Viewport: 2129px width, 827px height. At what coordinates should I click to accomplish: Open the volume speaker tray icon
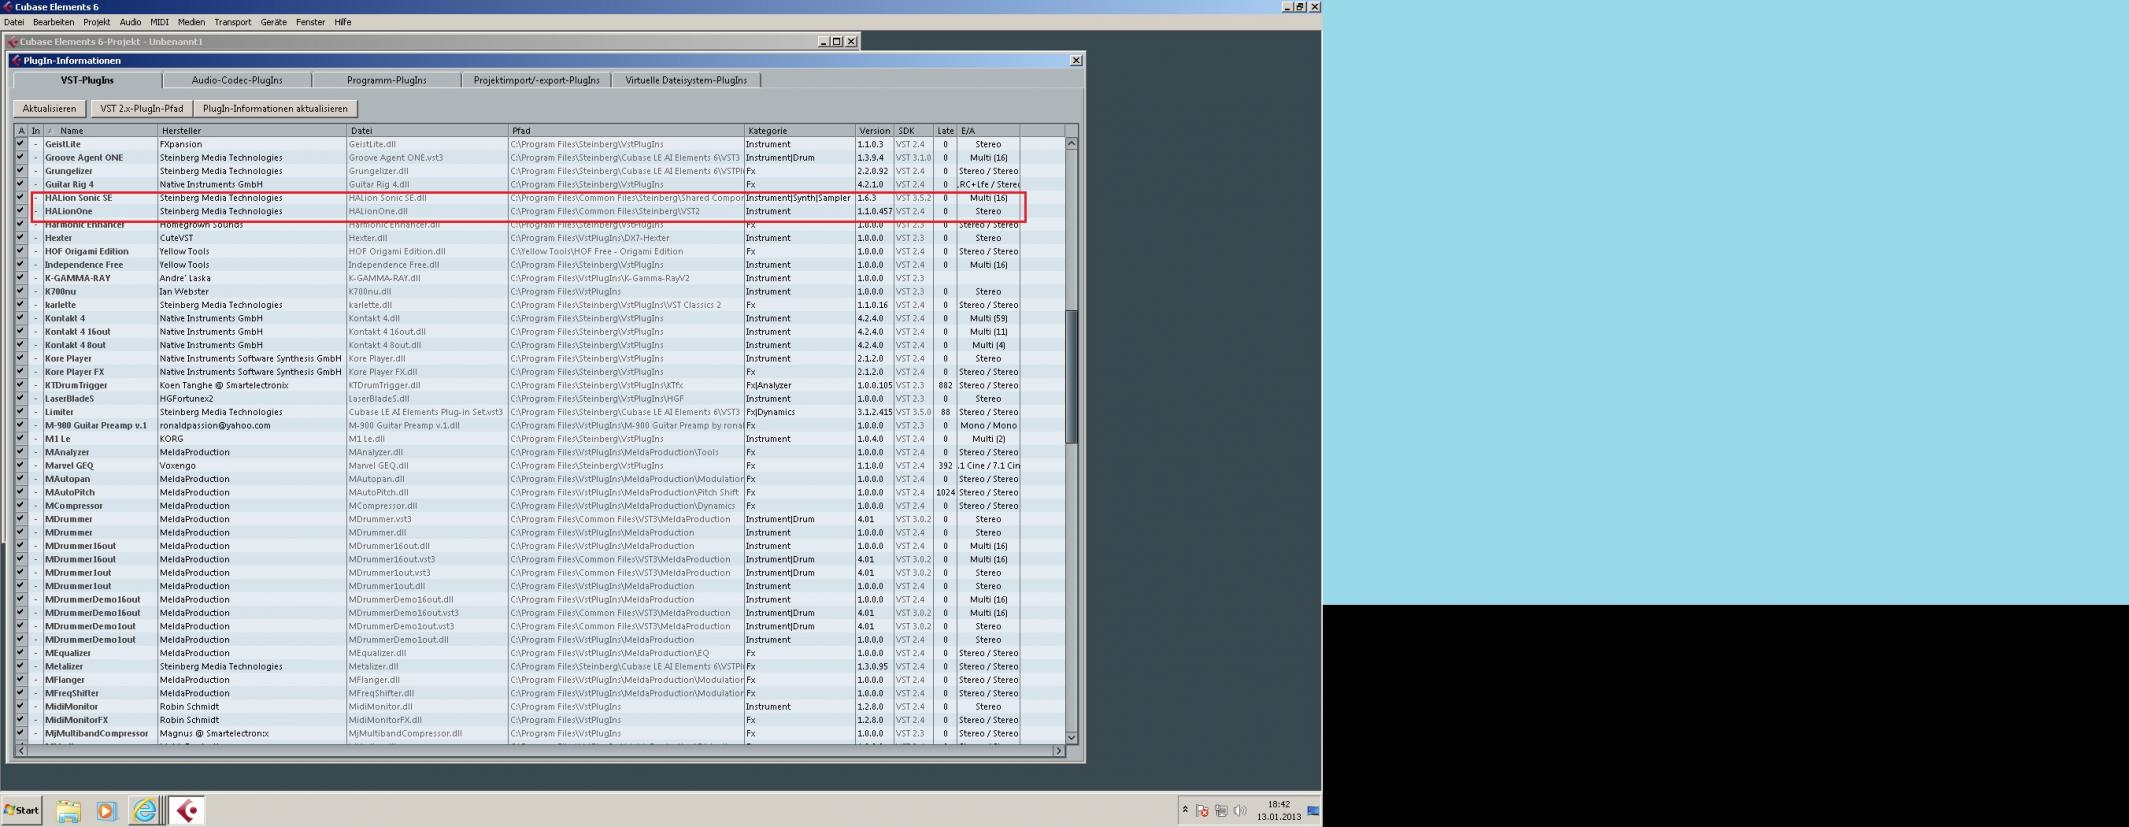pyautogui.click(x=1240, y=811)
